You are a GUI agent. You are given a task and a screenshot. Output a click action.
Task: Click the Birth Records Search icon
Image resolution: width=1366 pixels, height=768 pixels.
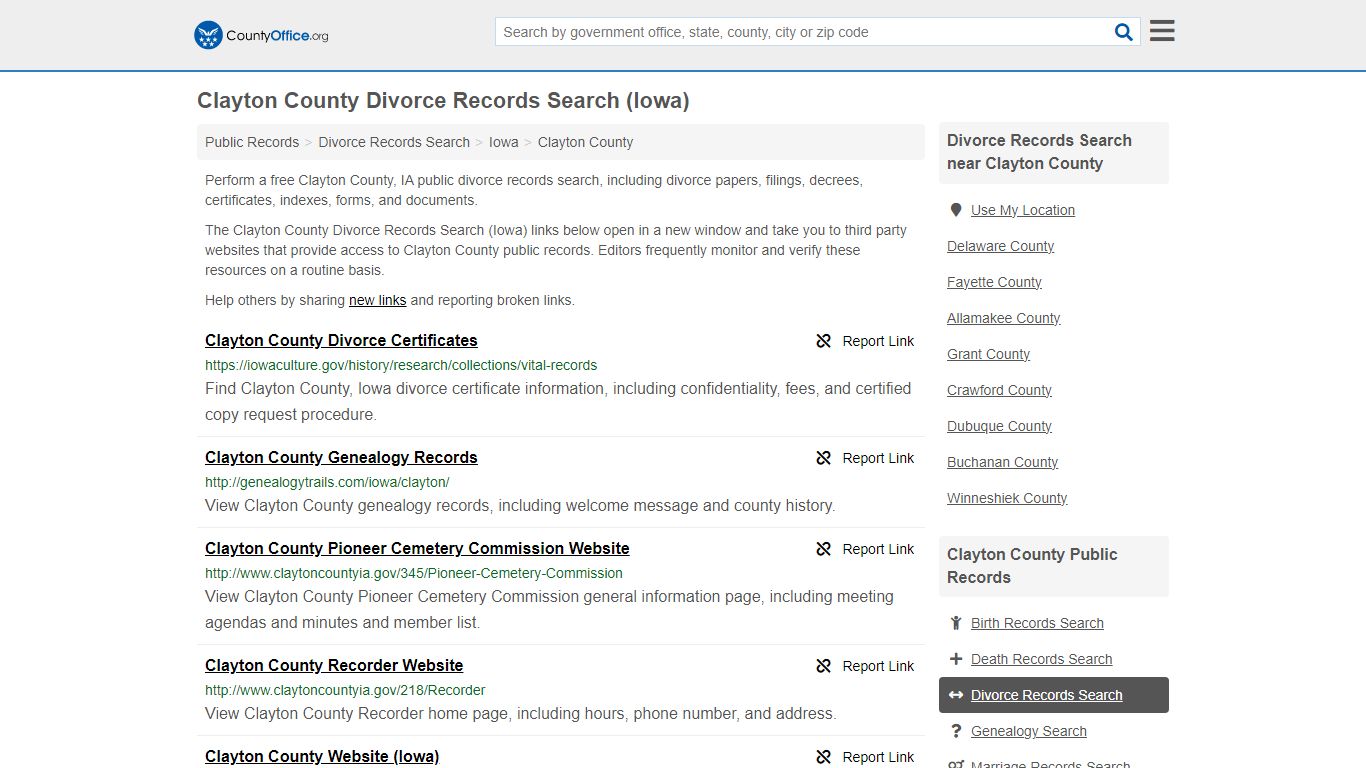(x=956, y=623)
